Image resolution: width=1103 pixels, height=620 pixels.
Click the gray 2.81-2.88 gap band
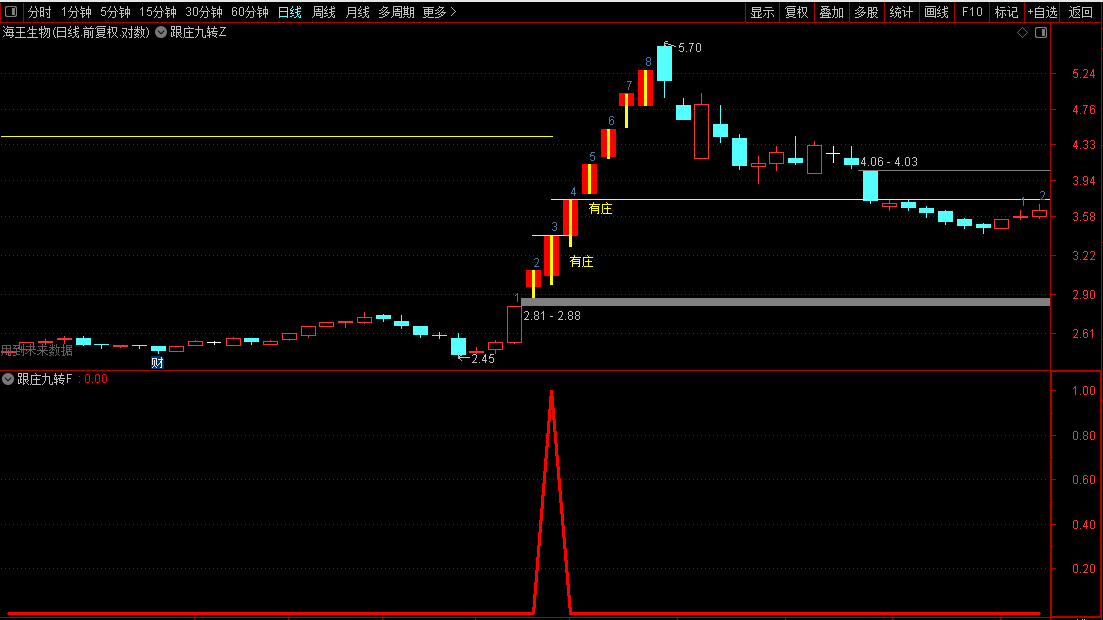click(x=785, y=302)
